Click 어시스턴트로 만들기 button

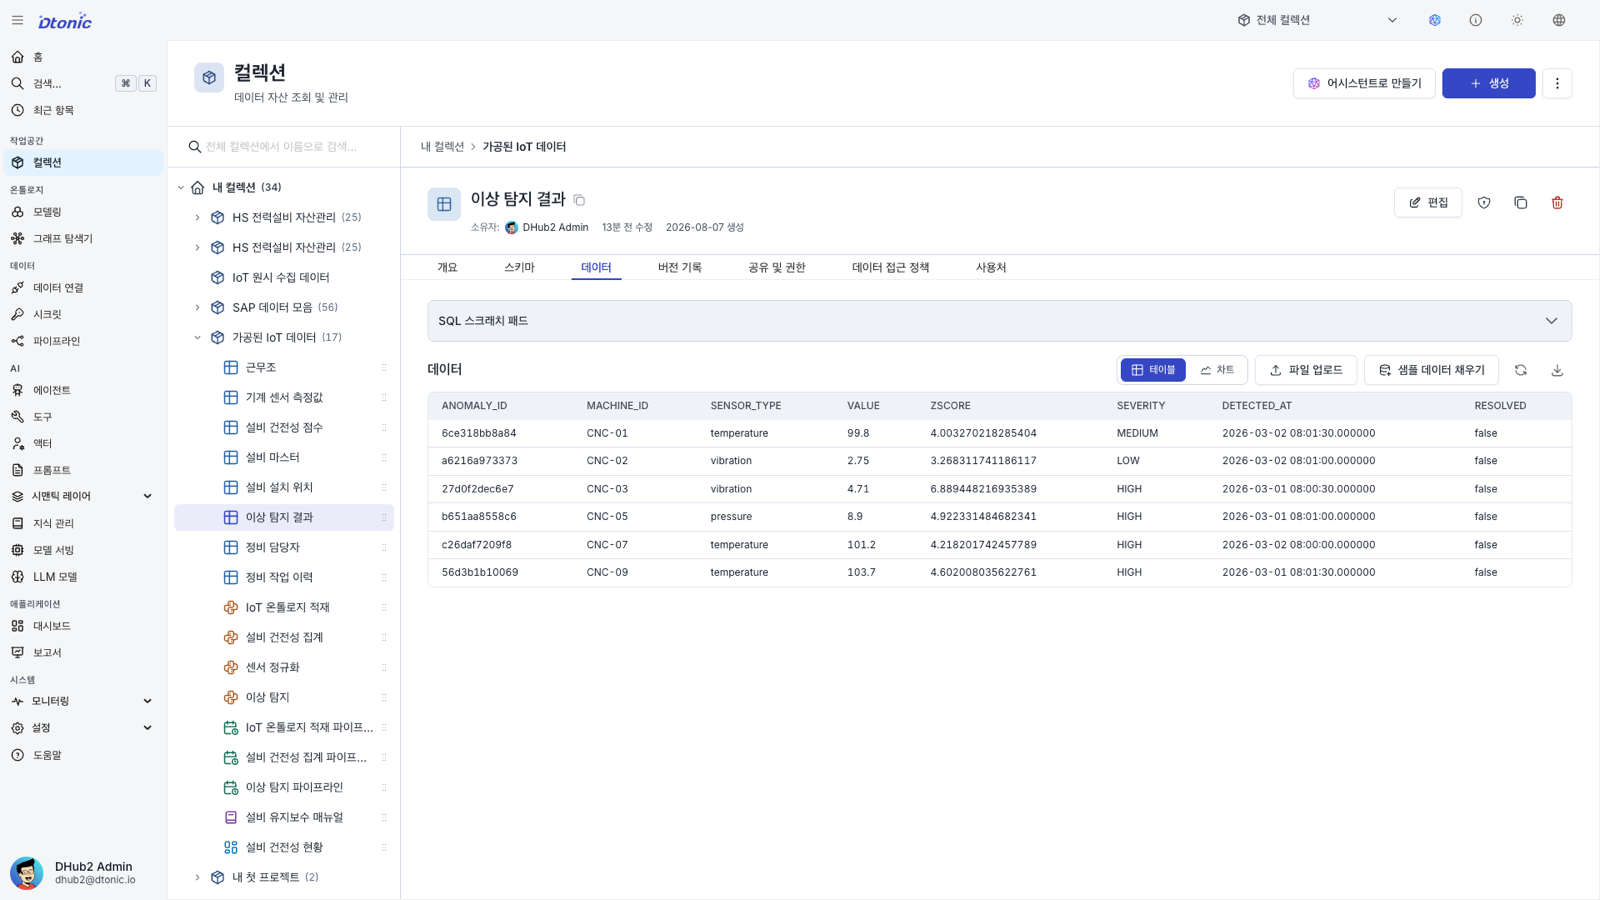[1364, 83]
